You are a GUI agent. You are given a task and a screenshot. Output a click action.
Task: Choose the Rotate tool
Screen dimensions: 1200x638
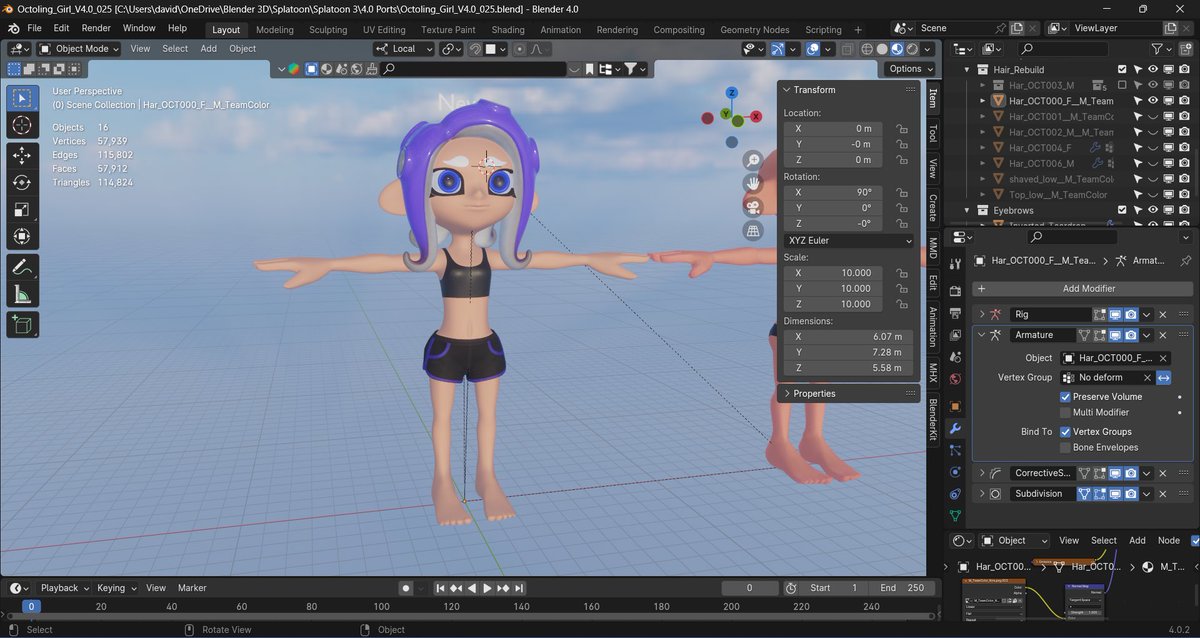pos(23,182)
